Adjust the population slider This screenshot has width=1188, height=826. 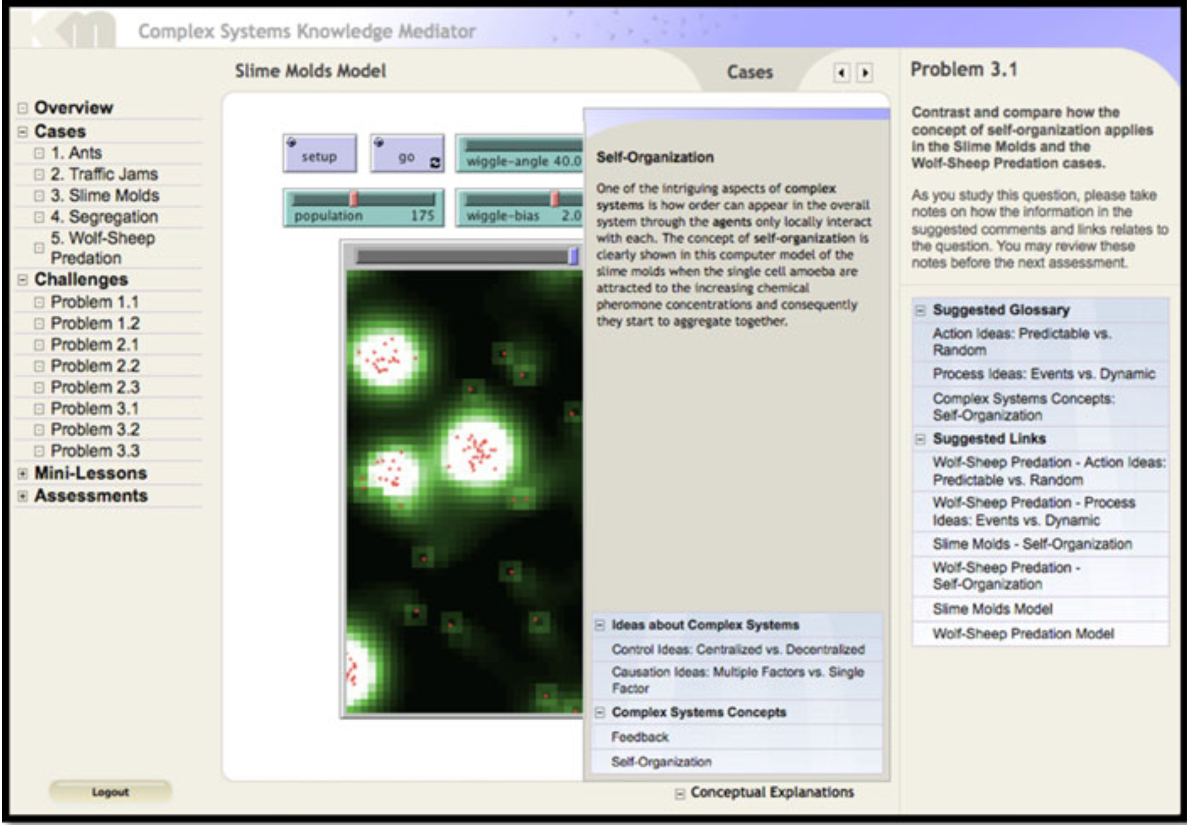(354, 199)
